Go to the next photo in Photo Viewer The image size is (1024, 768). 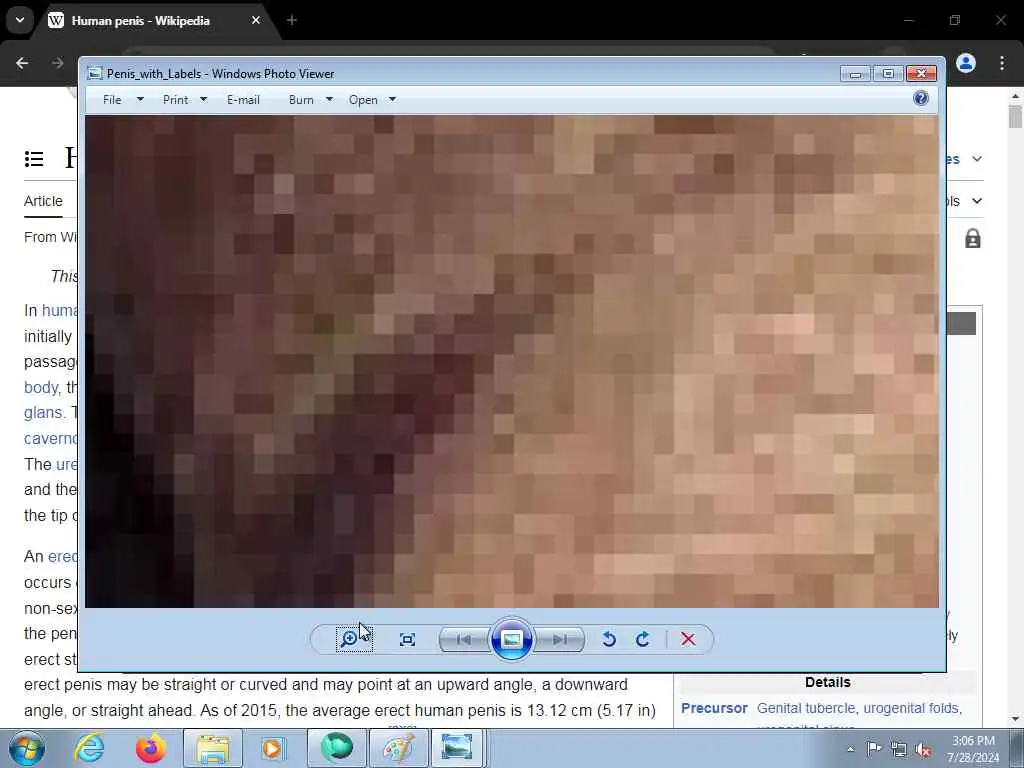pos(560,639)
